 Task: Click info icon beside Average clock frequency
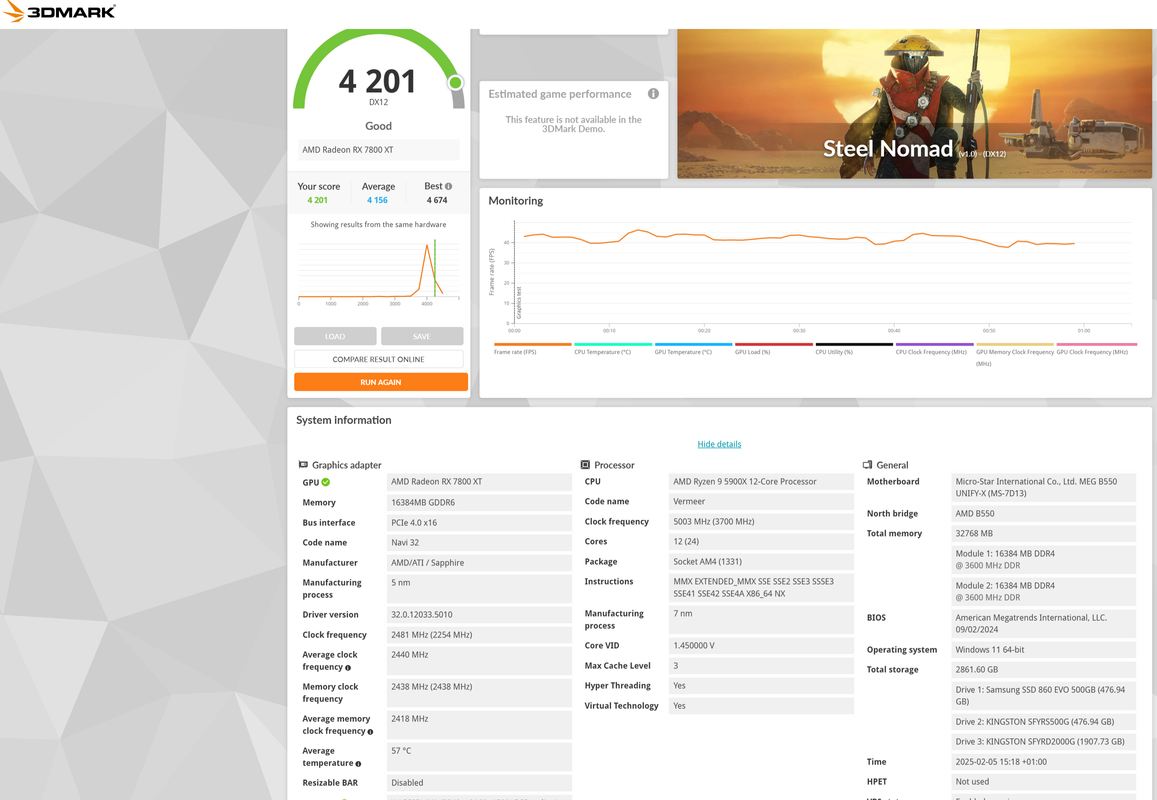pyautogui.click(x=348, y=668)
